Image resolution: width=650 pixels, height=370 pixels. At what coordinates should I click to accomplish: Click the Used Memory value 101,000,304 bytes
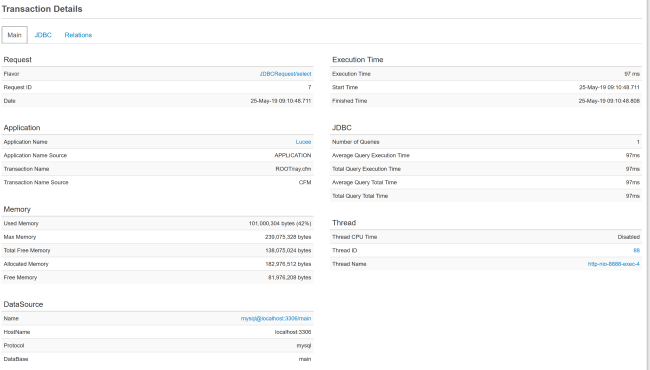click(x=280, y=223)
